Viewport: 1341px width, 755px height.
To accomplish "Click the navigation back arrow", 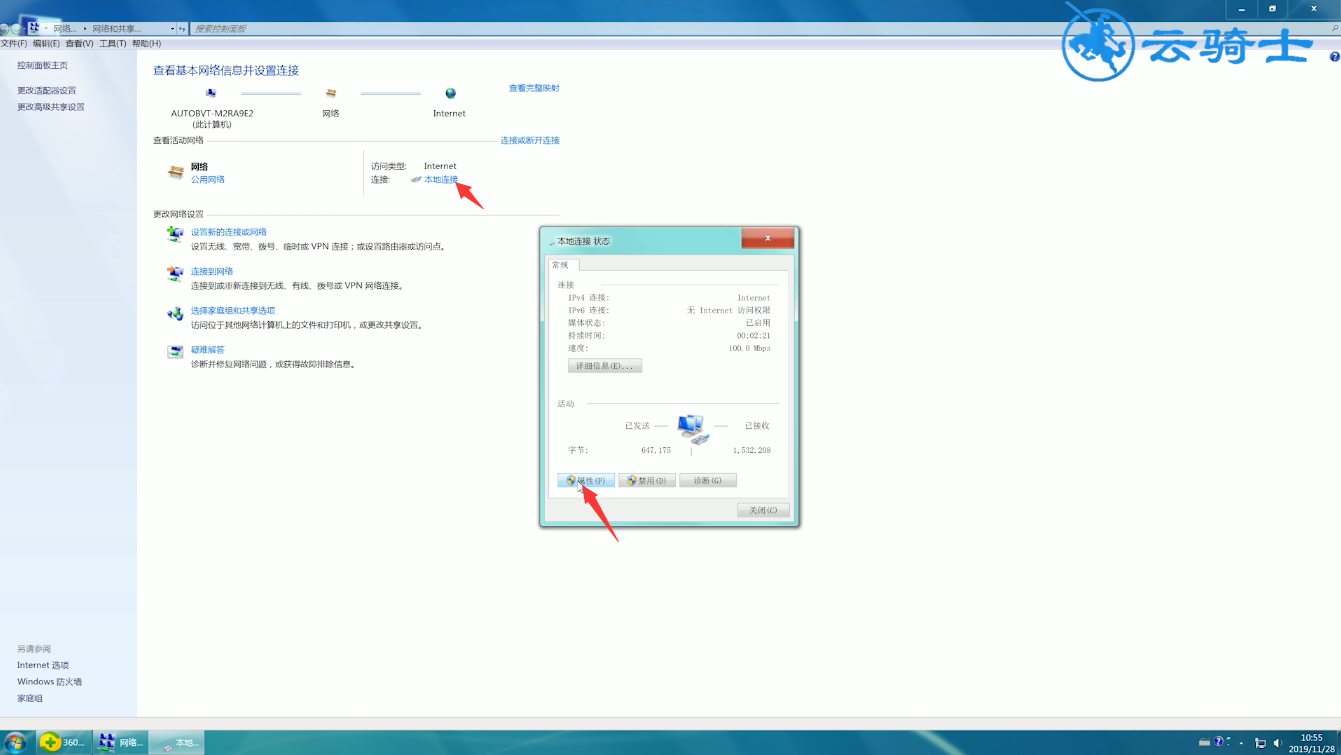I will tap(4, 29).
